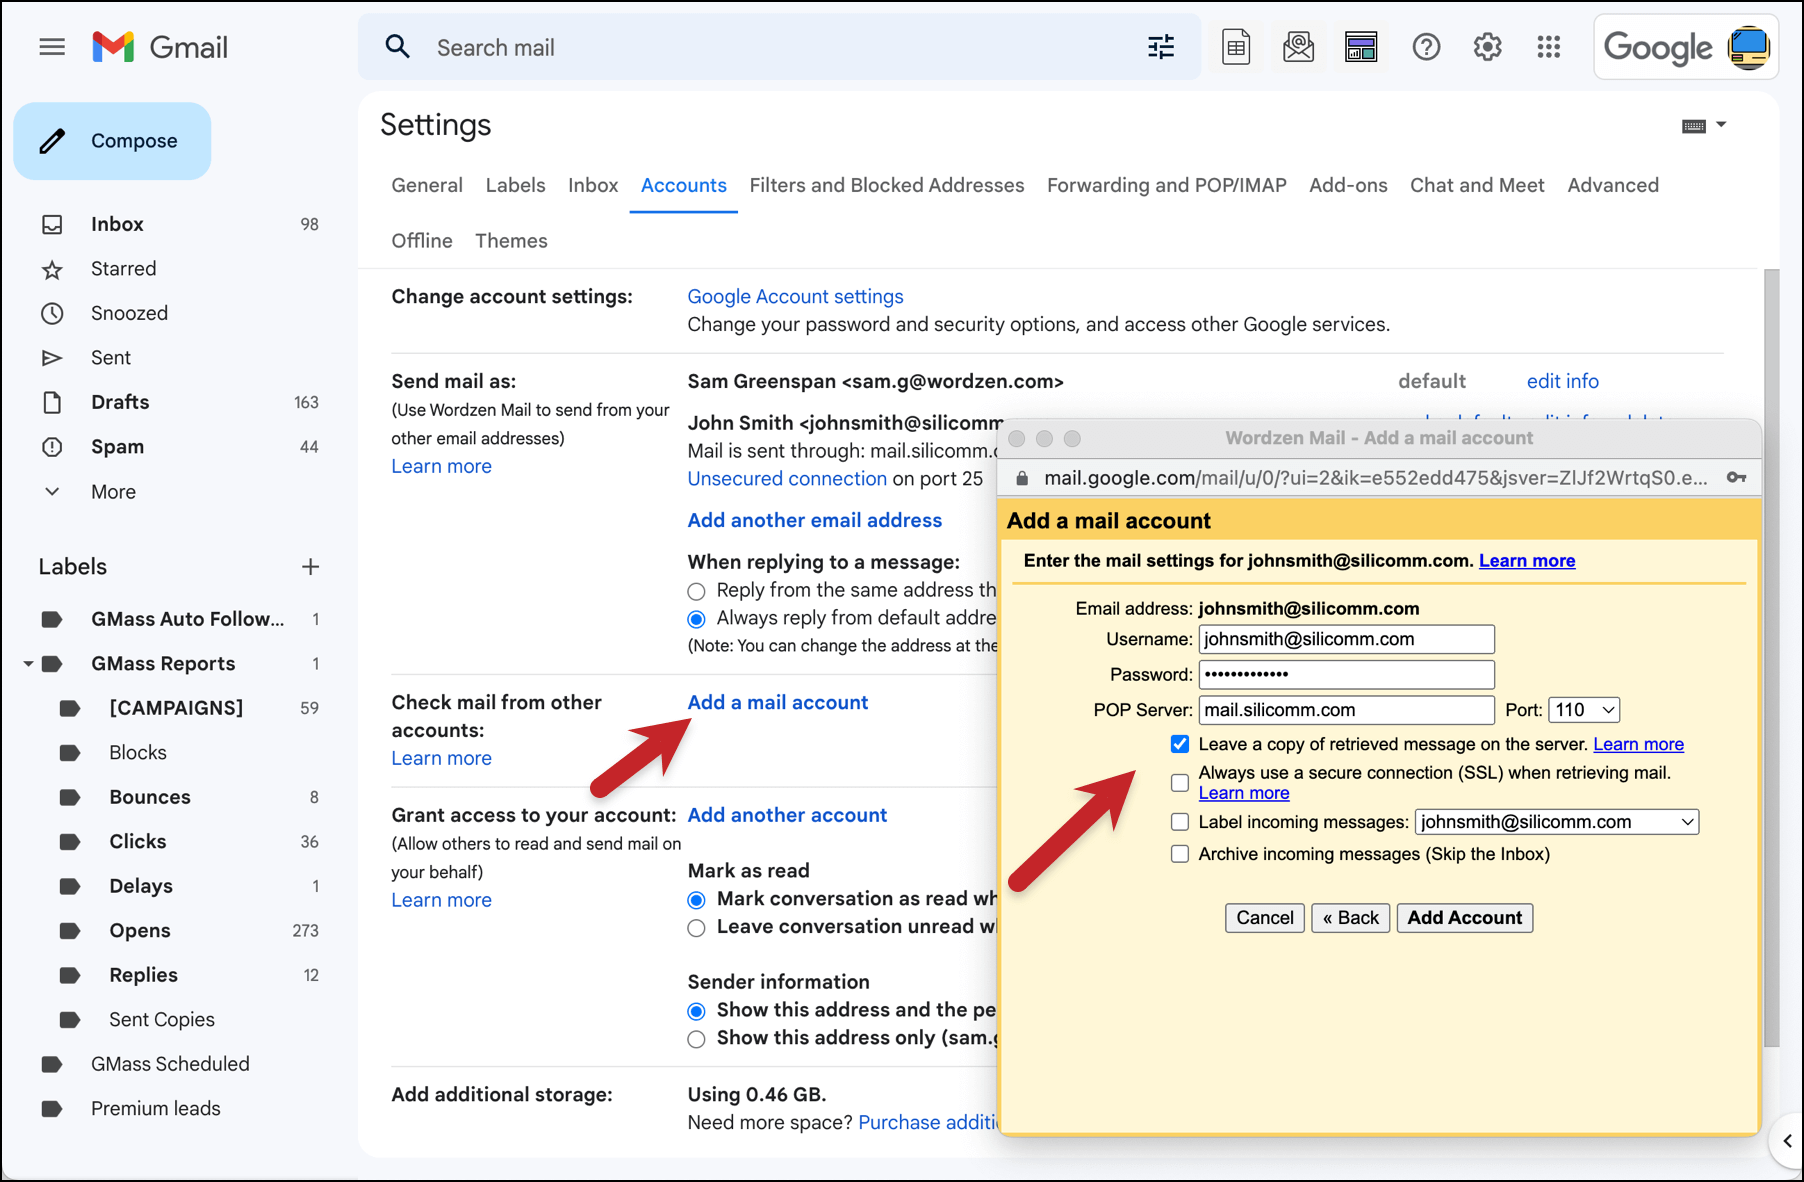
Task: Click the Opens label tag icon
Action: coord(70,931)
